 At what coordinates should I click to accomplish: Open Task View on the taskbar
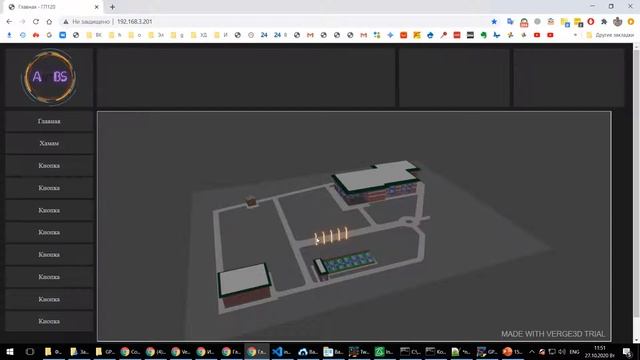[29, 351]
